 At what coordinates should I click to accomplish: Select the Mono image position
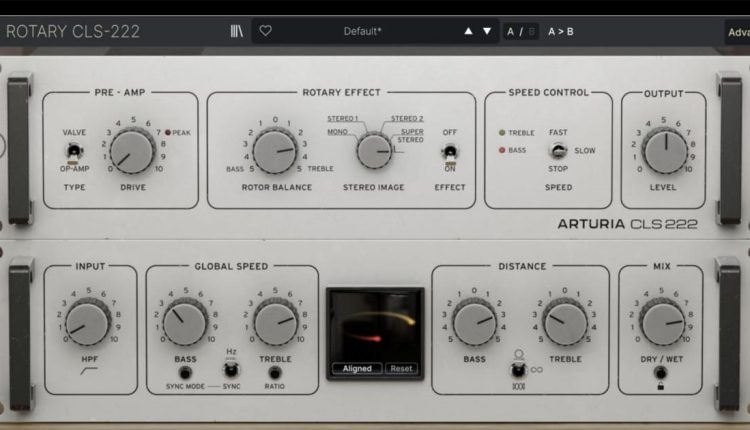pyautogui.click(x=337, y=132)
